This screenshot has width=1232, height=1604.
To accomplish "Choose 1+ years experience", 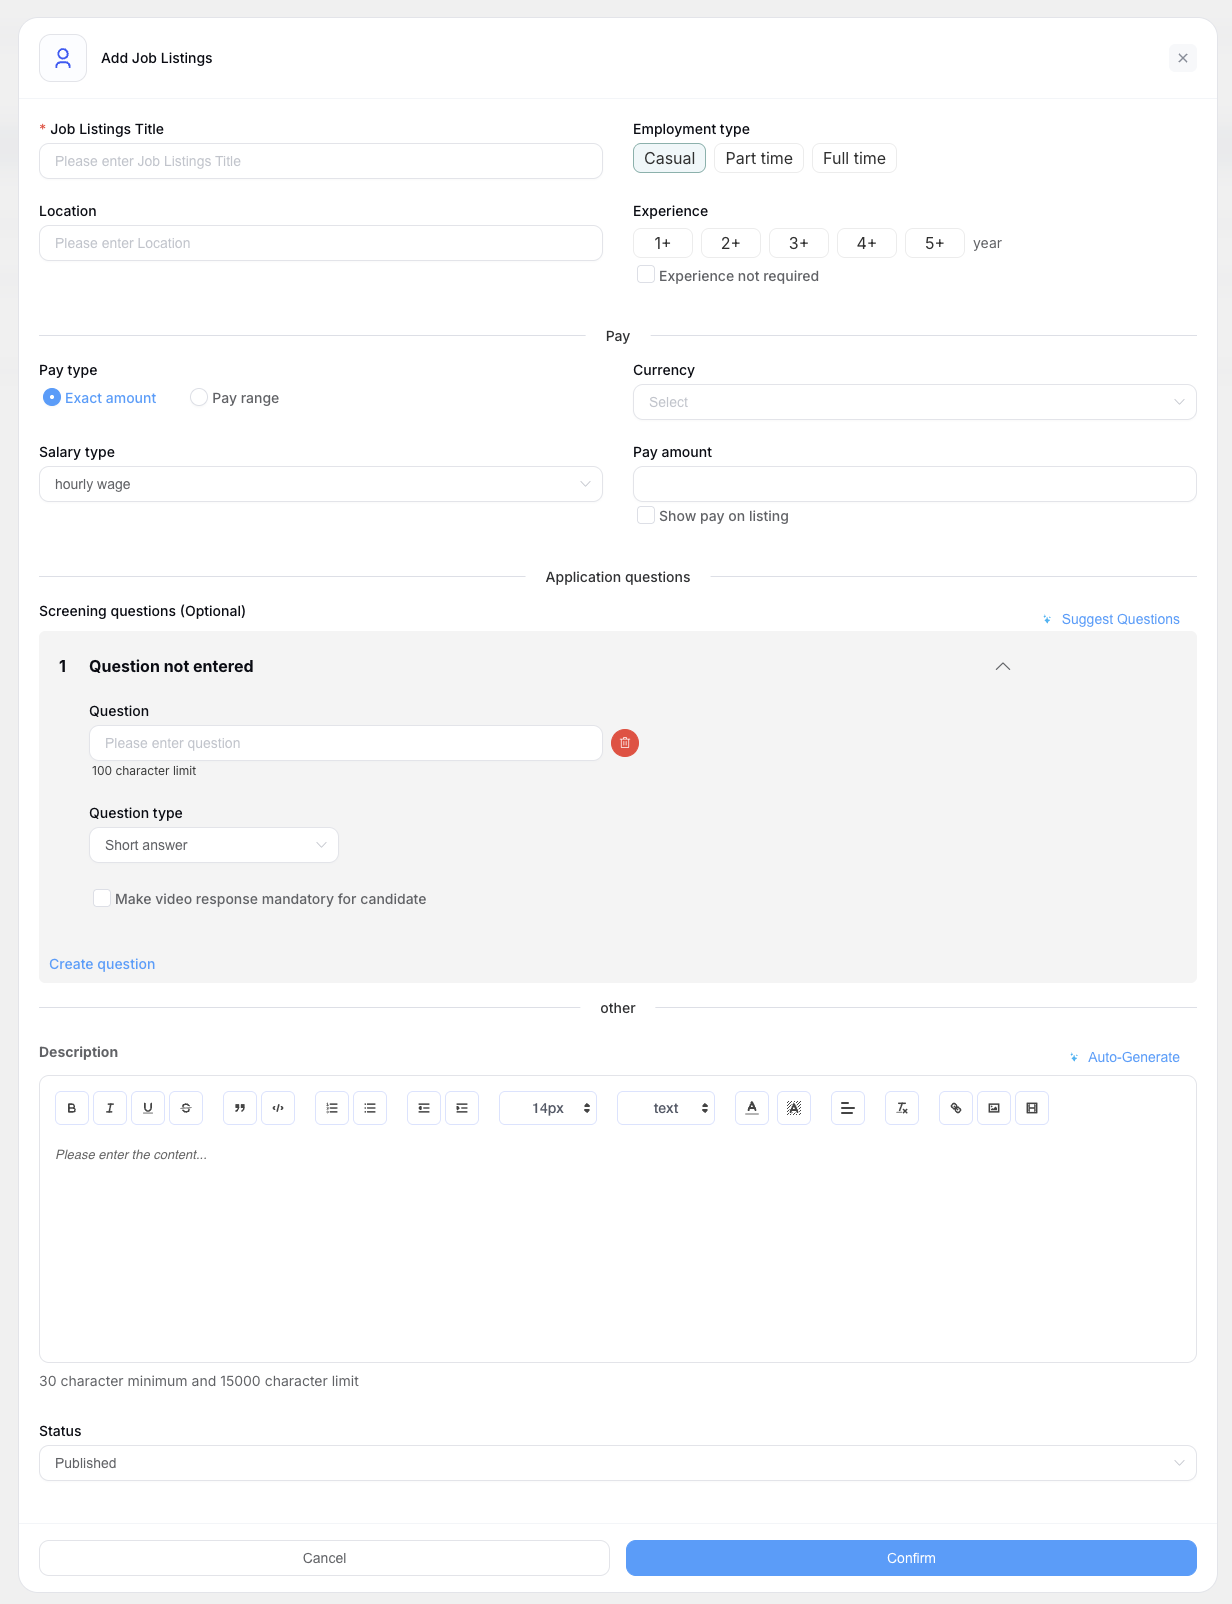I will tap(663, 243).
